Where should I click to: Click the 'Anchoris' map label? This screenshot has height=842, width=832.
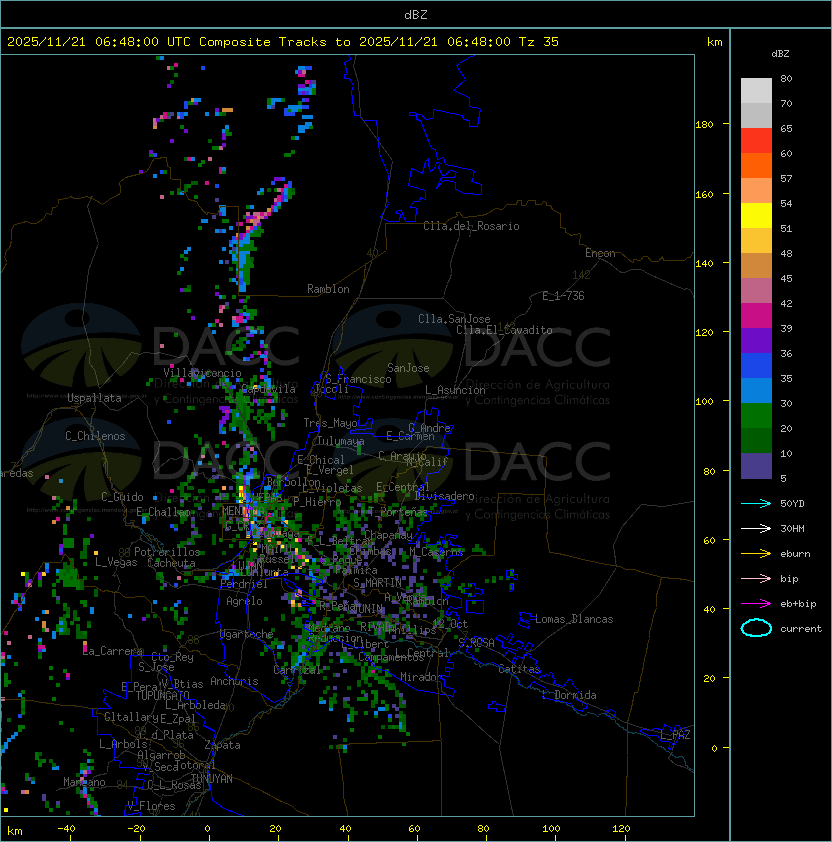pyautogui.click(x=234, y=681)
